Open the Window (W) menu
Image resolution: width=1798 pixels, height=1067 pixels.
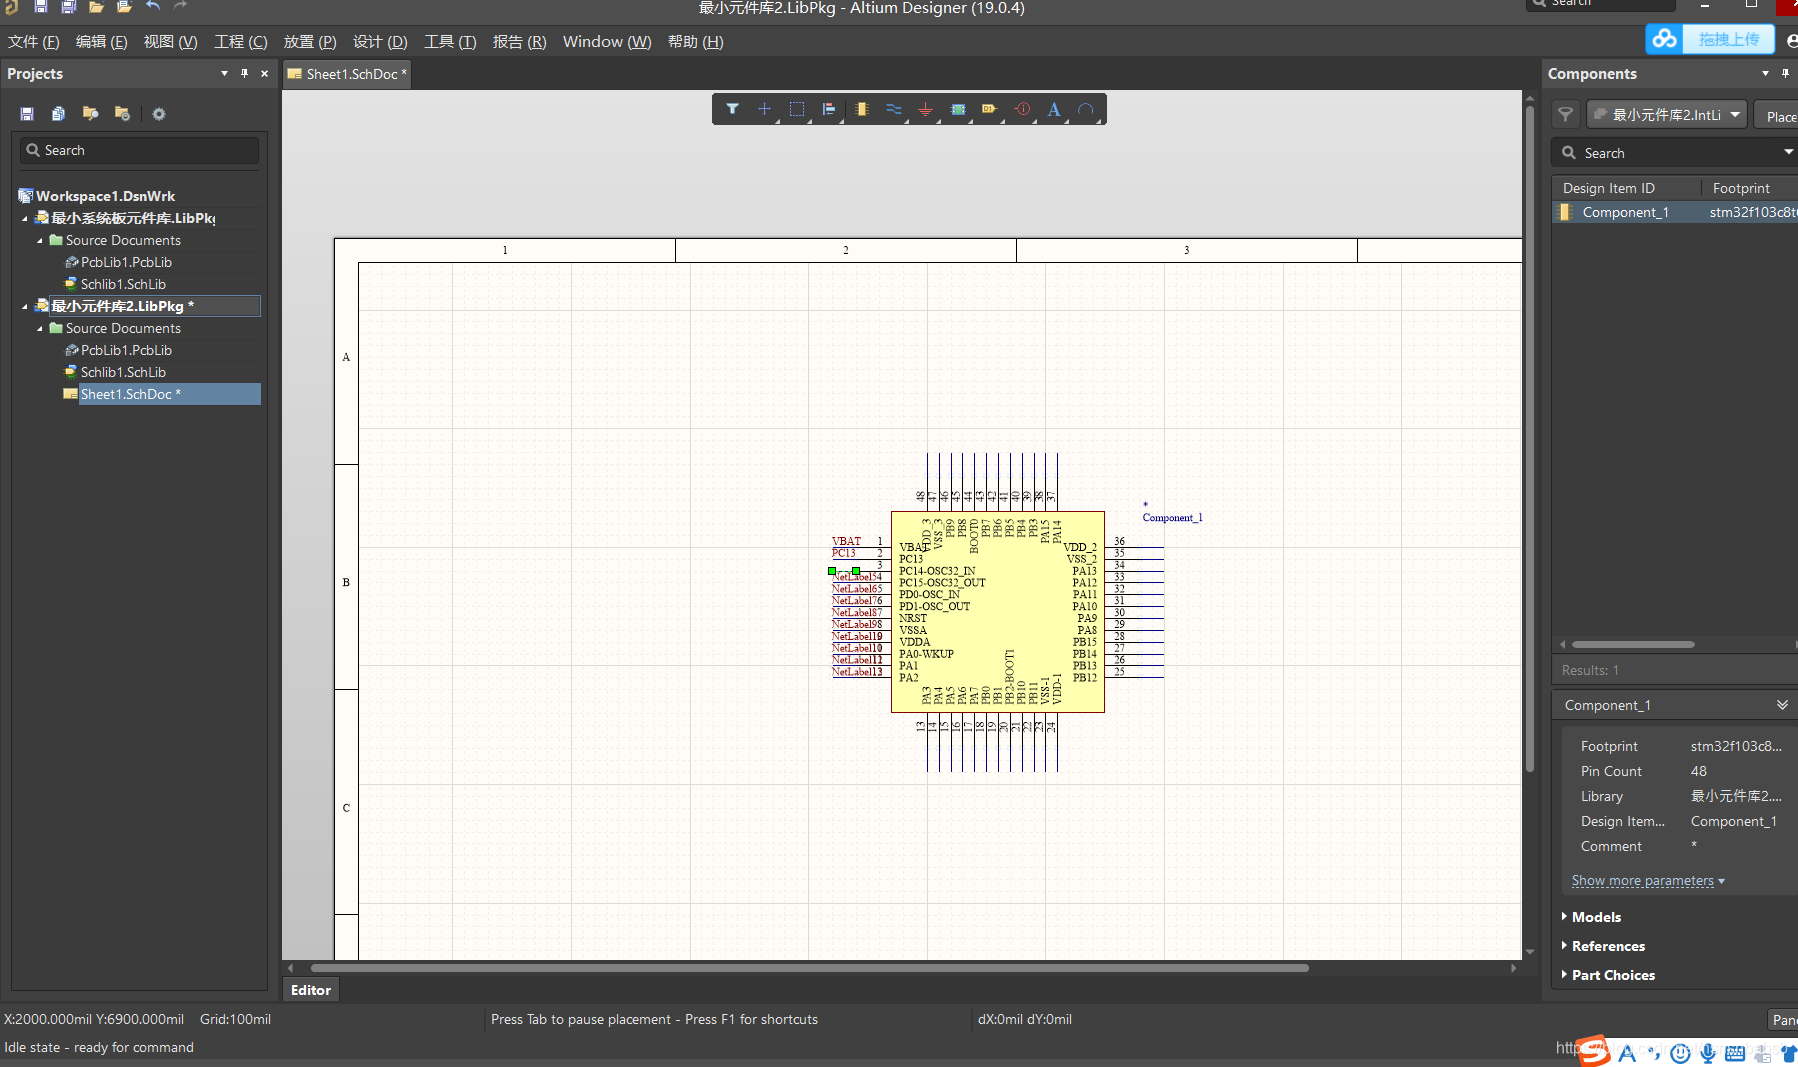(x=607, y=42)
